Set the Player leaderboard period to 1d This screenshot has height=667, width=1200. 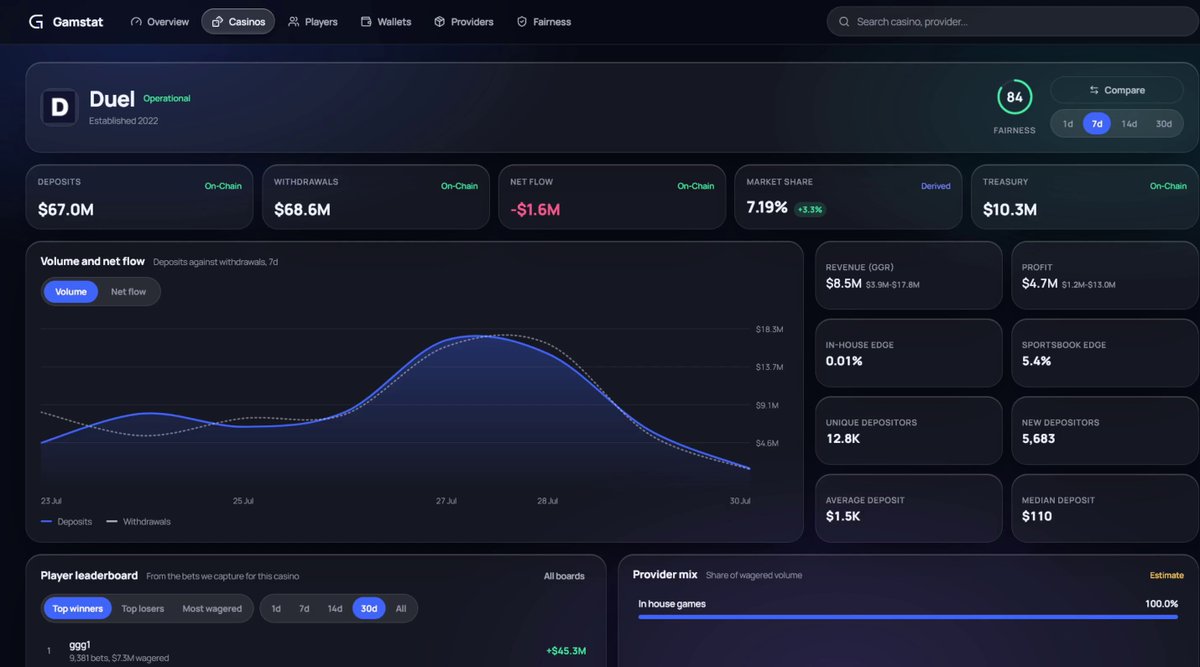[x=276, y=608]
